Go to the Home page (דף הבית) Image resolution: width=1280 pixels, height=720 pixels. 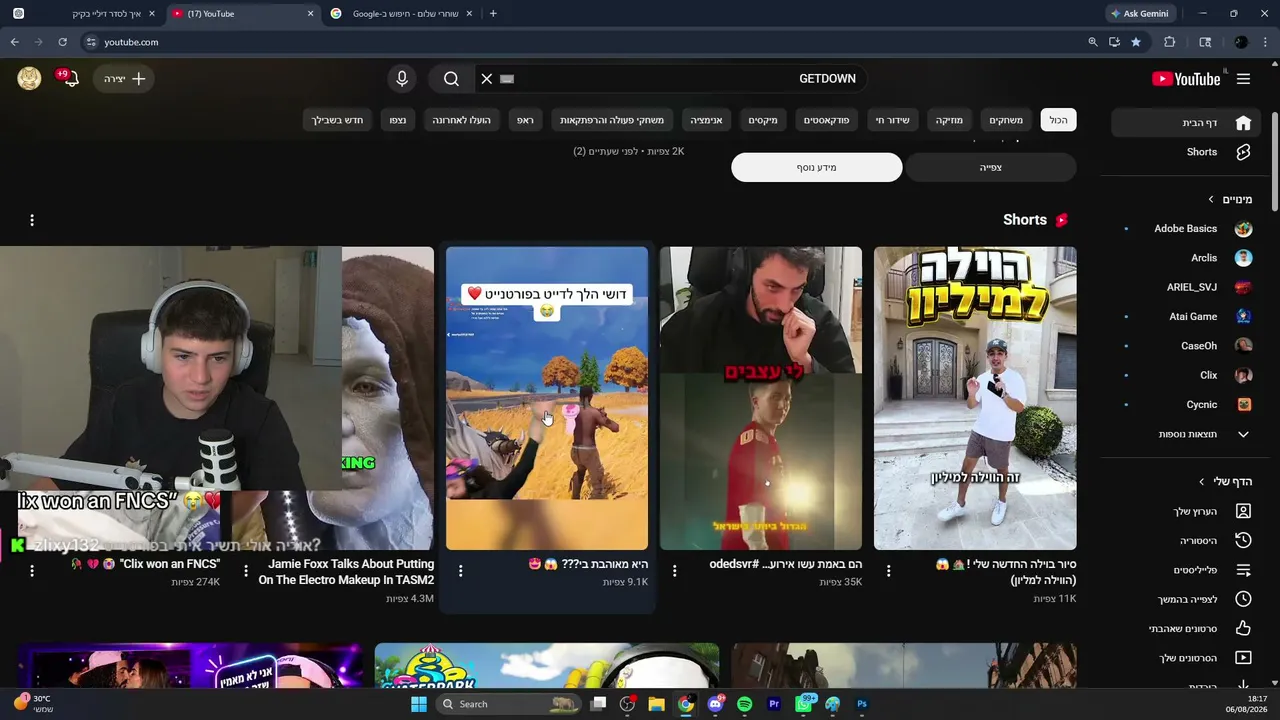click(x=1186, y=123)
